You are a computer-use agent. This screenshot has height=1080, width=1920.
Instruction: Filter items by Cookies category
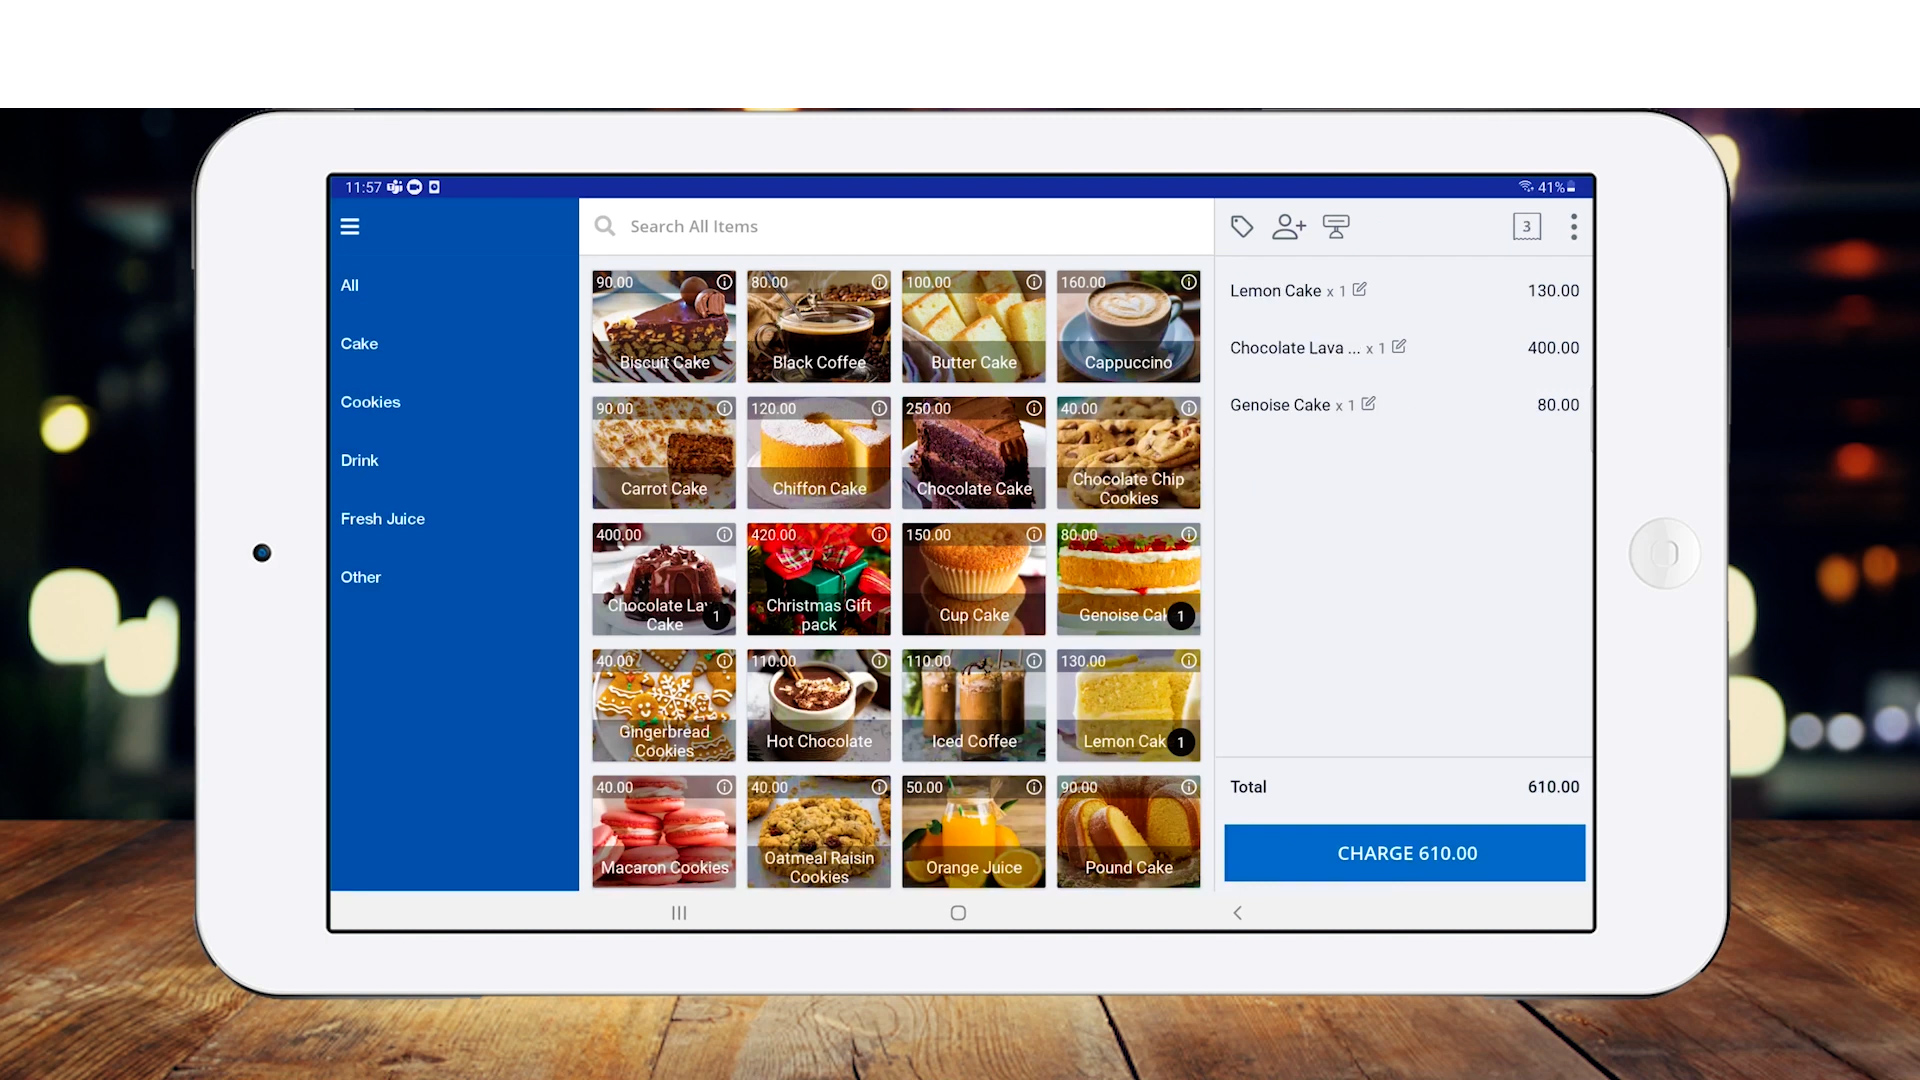point(370,402)
